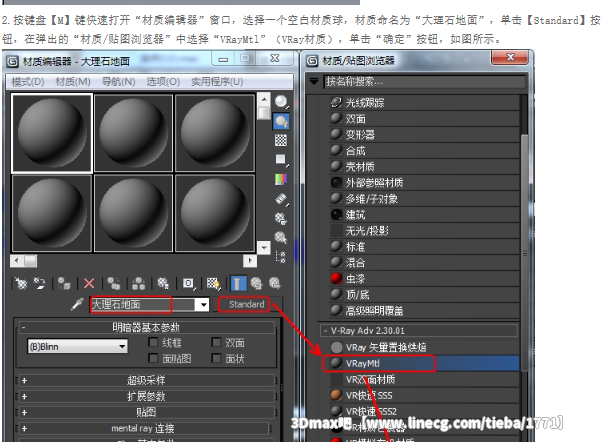Image resolution: width=603 pixels, height=442 pixels.
Task: Click the Make Preview icon
Action: click(x=281, y=199)
